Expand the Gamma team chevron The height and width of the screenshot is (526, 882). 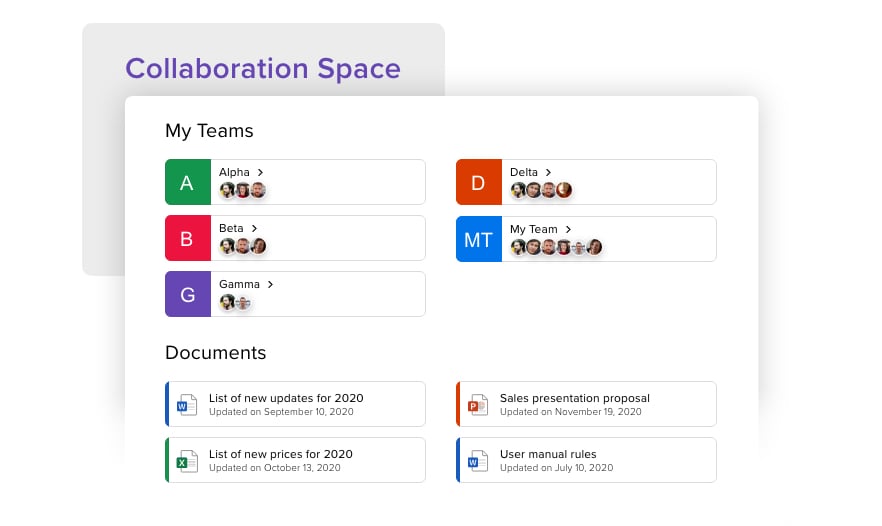click(x=271, y=285)
